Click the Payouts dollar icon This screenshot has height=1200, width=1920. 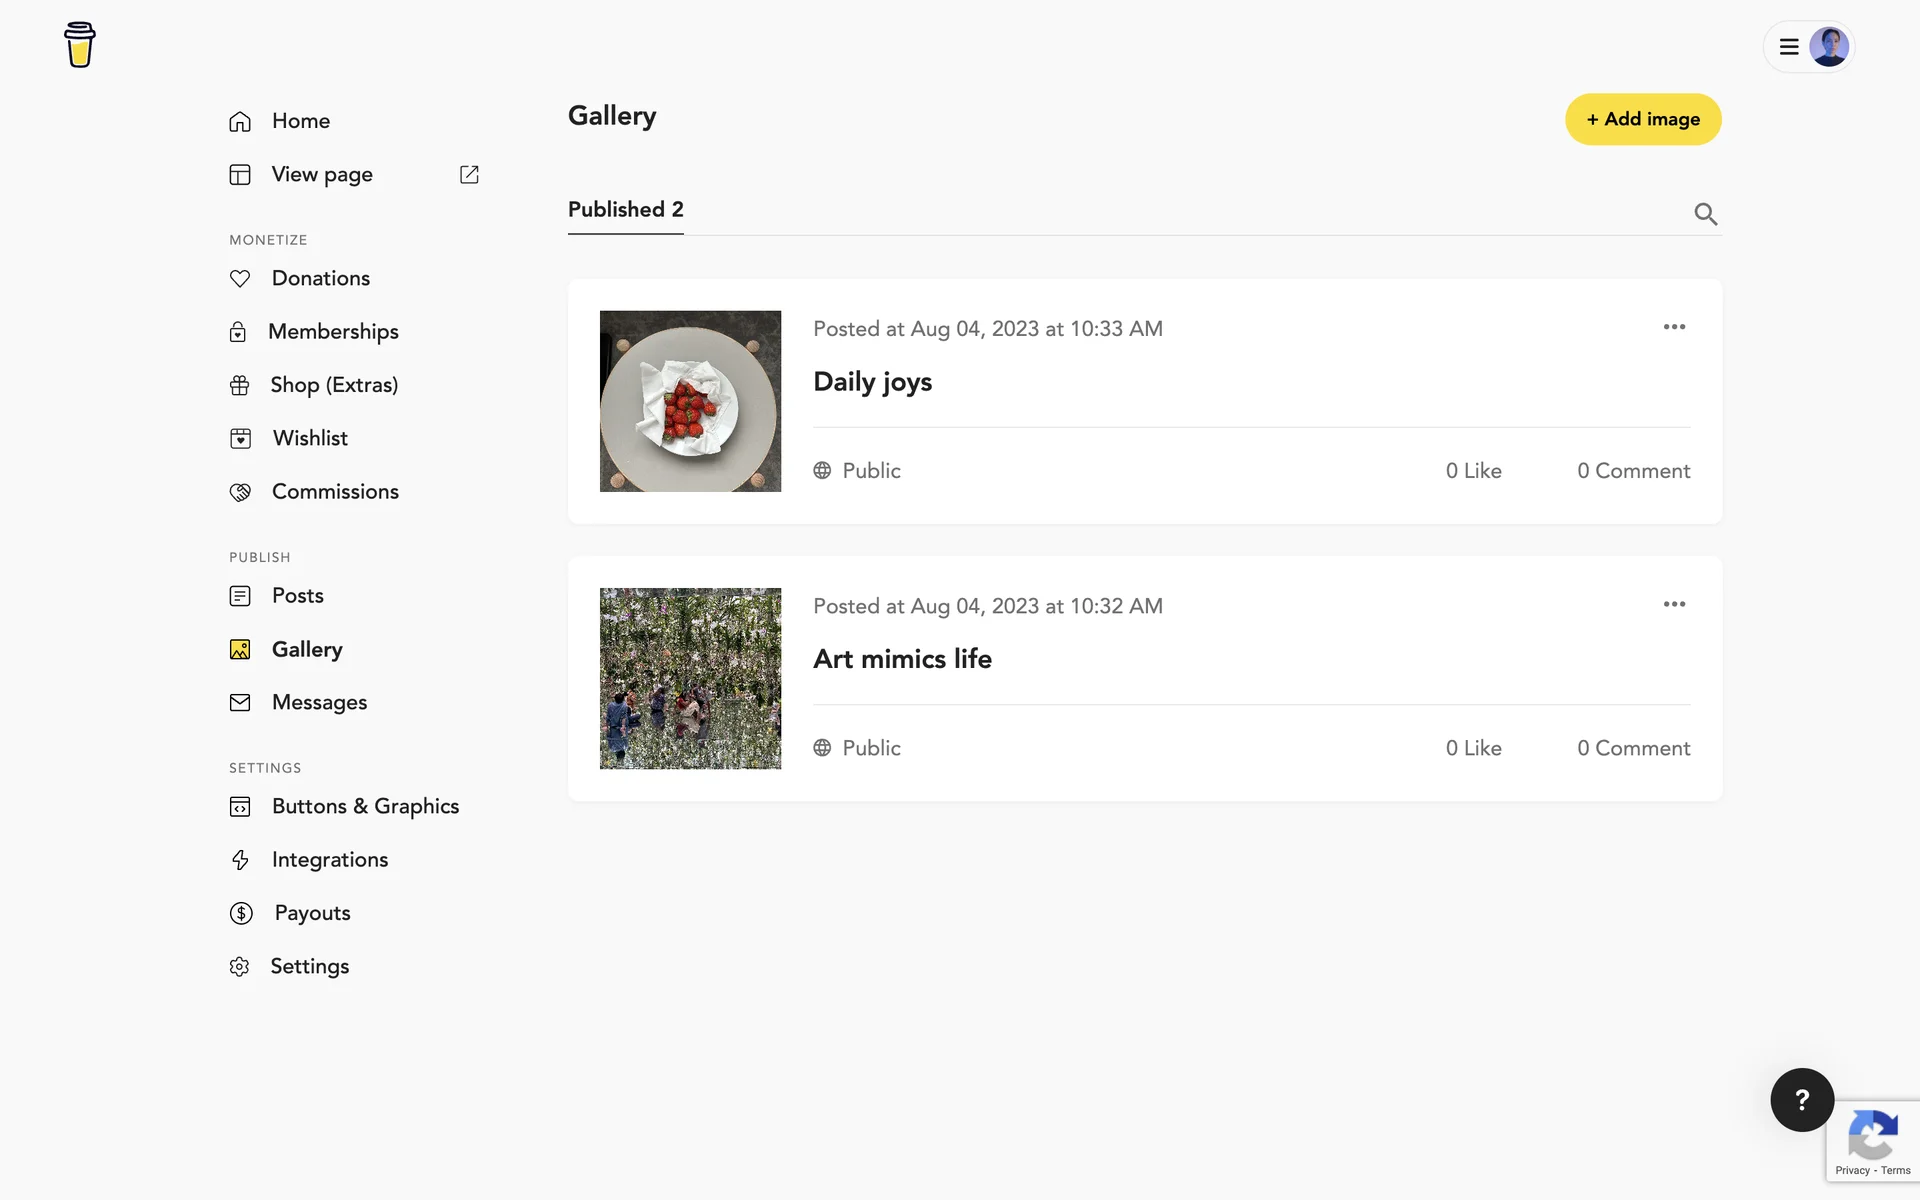point(241,913)
